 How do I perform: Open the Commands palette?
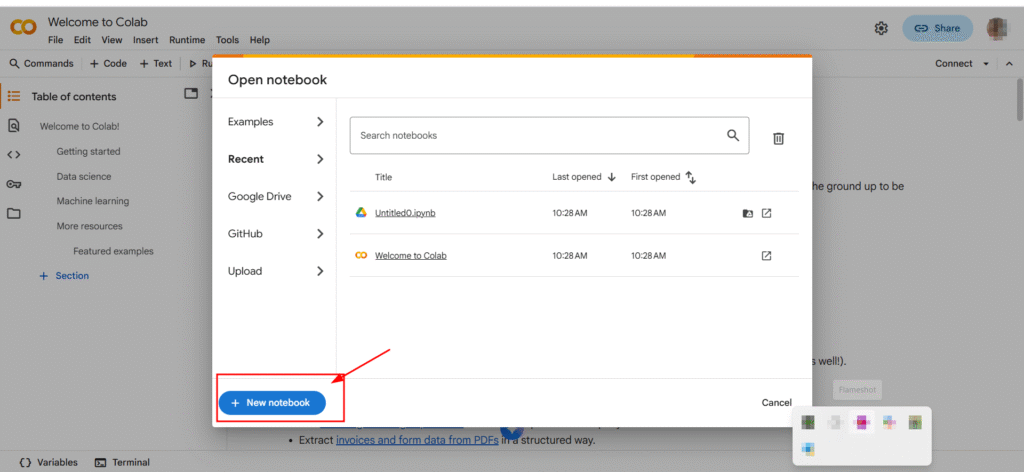[41, 63]
